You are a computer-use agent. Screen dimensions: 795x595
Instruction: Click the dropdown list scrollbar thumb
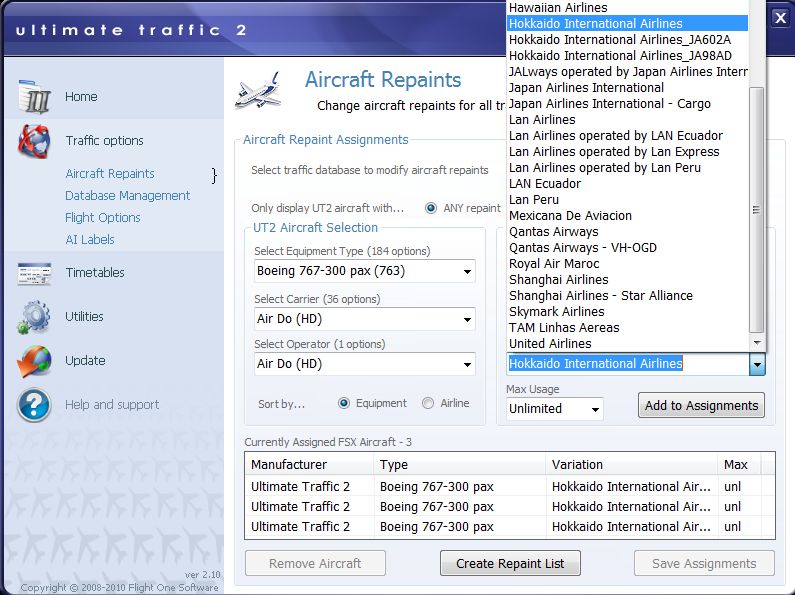pos(756,210)
